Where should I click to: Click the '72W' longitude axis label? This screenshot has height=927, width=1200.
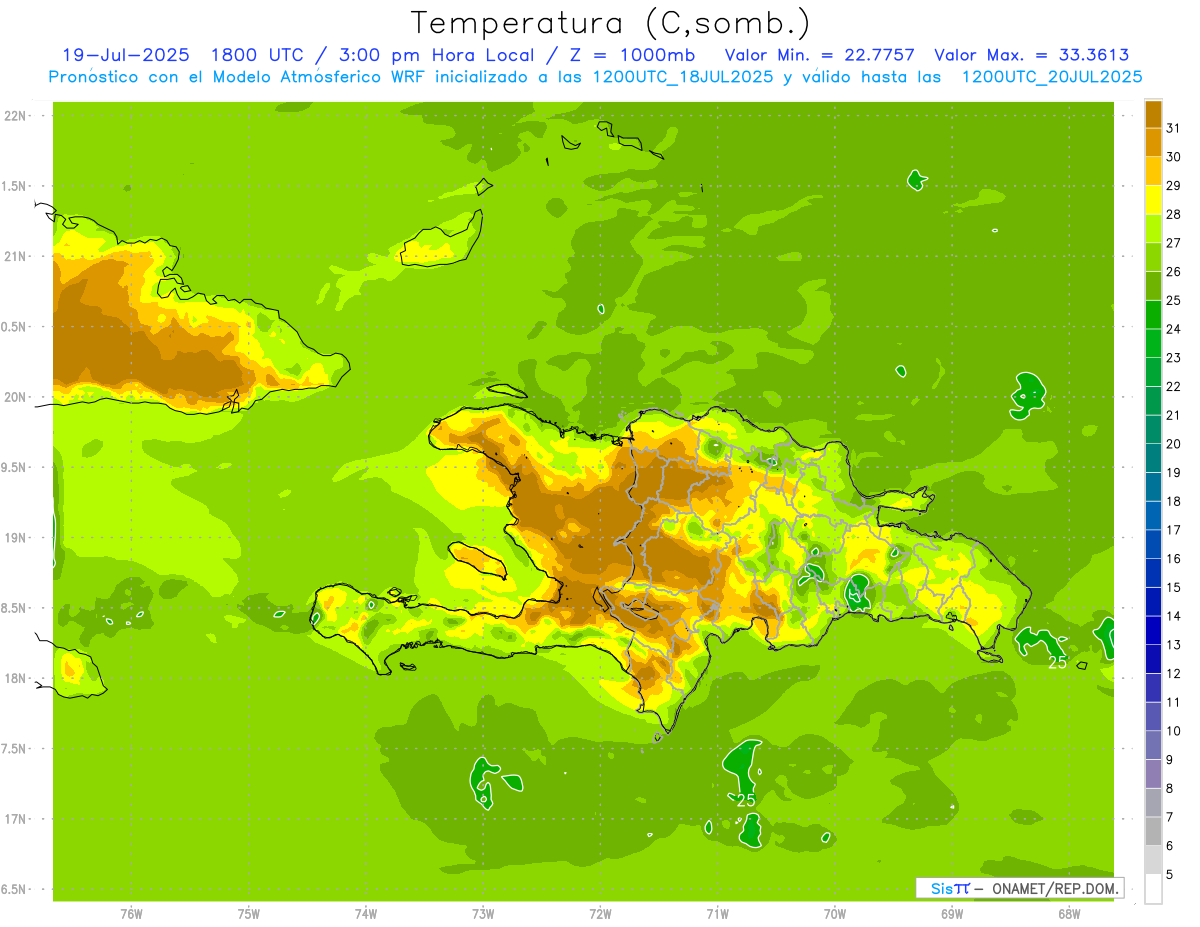[x=600, y=914]
